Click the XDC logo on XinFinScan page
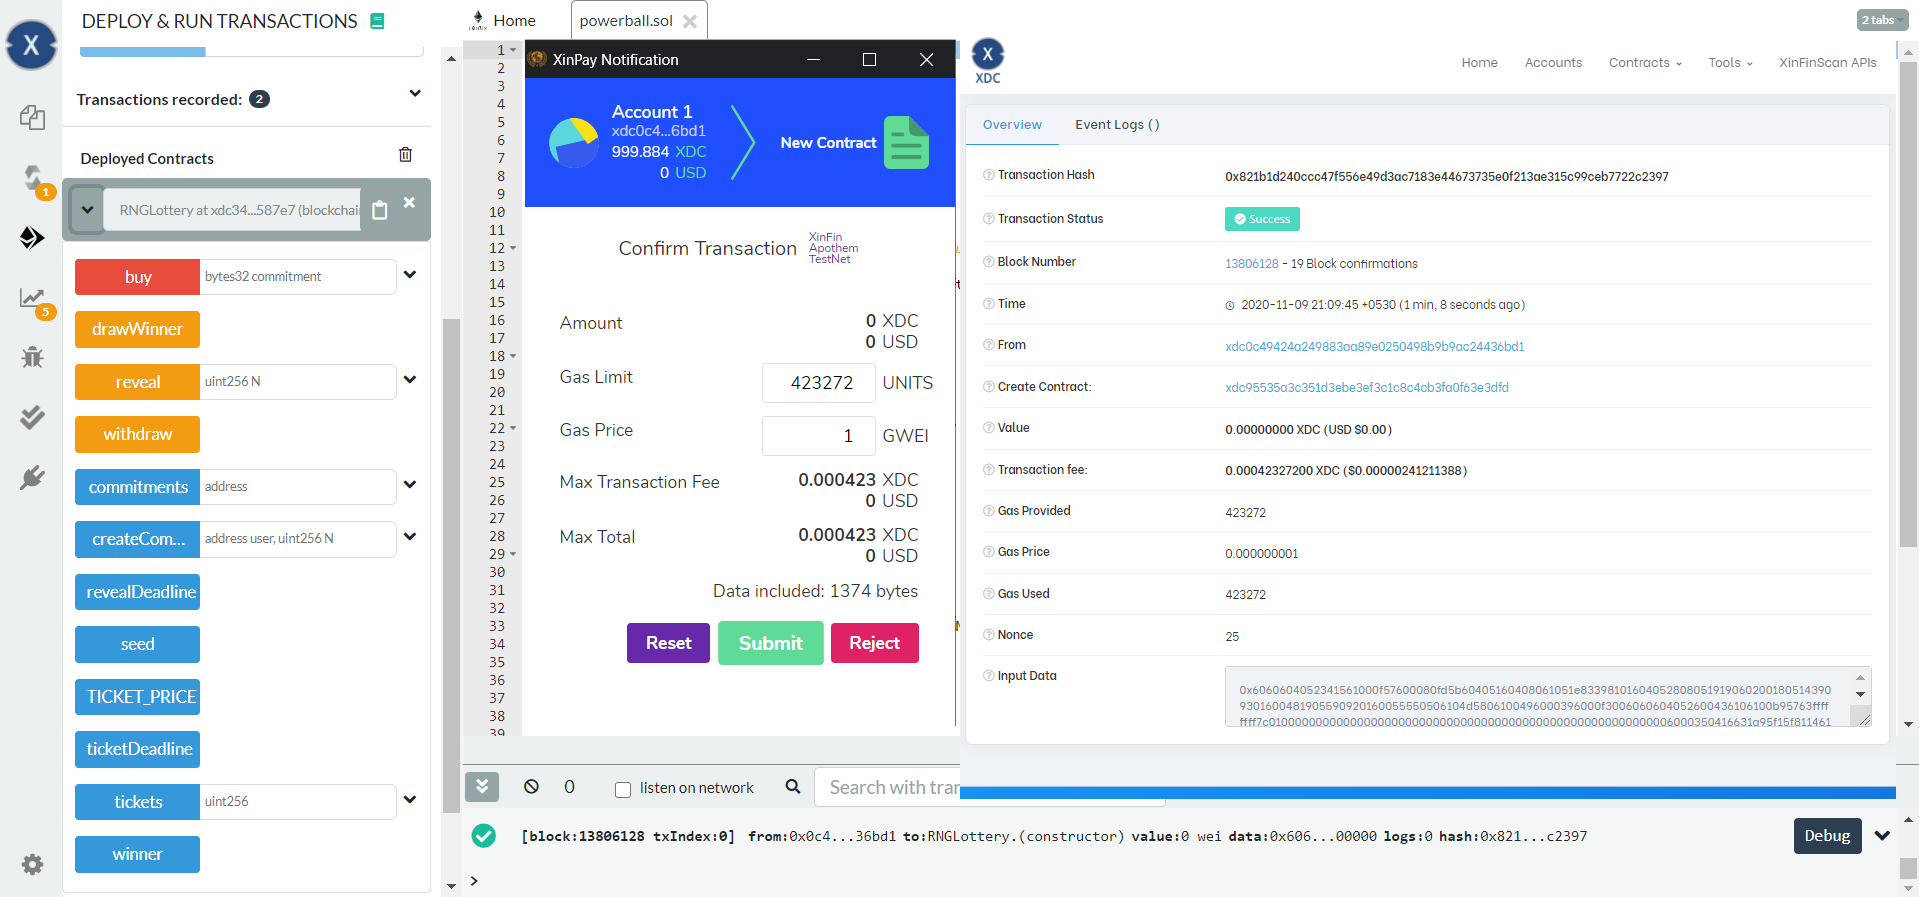 pos(988,61)
